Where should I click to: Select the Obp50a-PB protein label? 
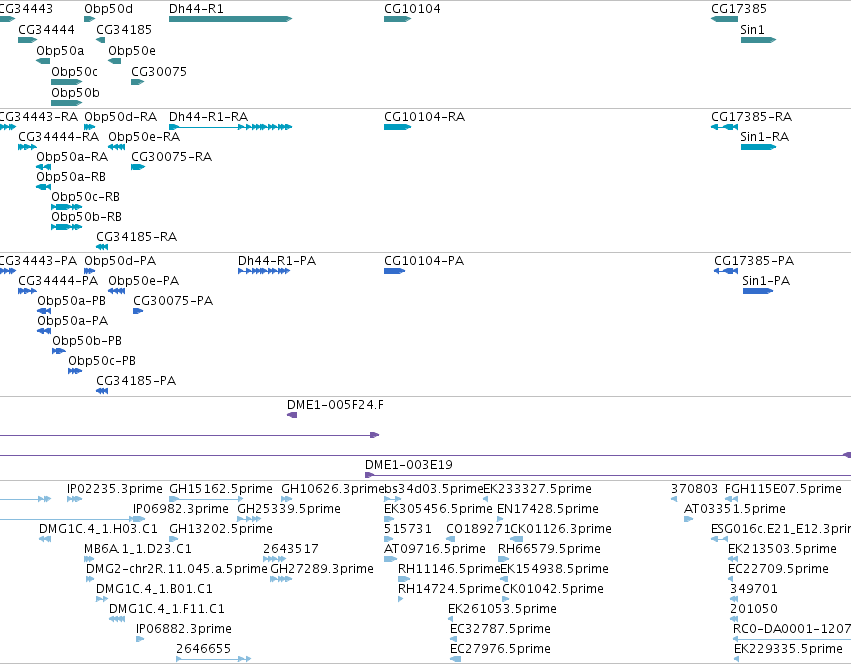[71, 301]
